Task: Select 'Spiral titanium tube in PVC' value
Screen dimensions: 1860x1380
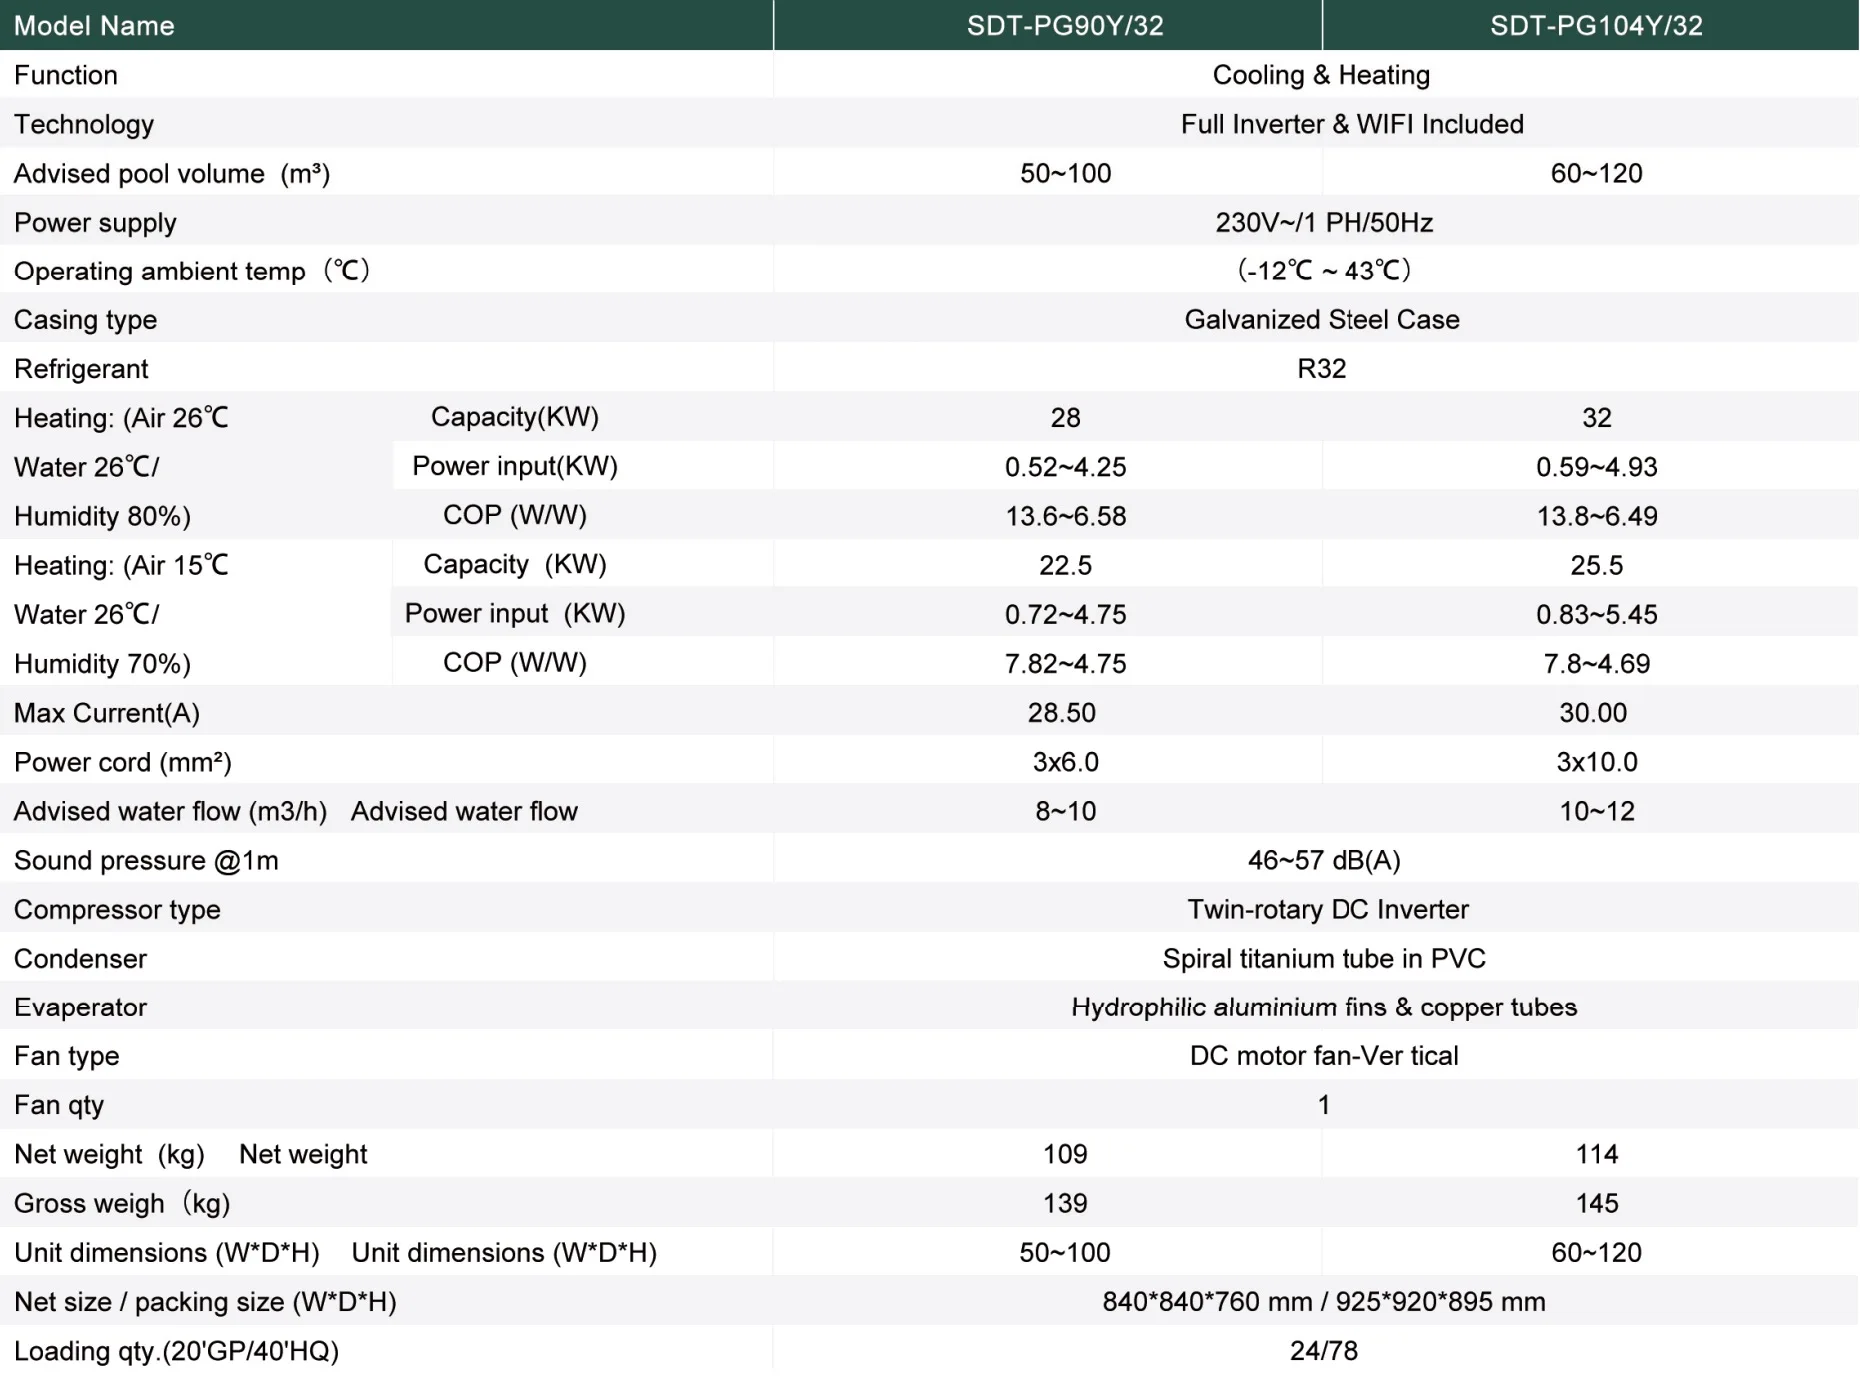Action: [1324, 958]
